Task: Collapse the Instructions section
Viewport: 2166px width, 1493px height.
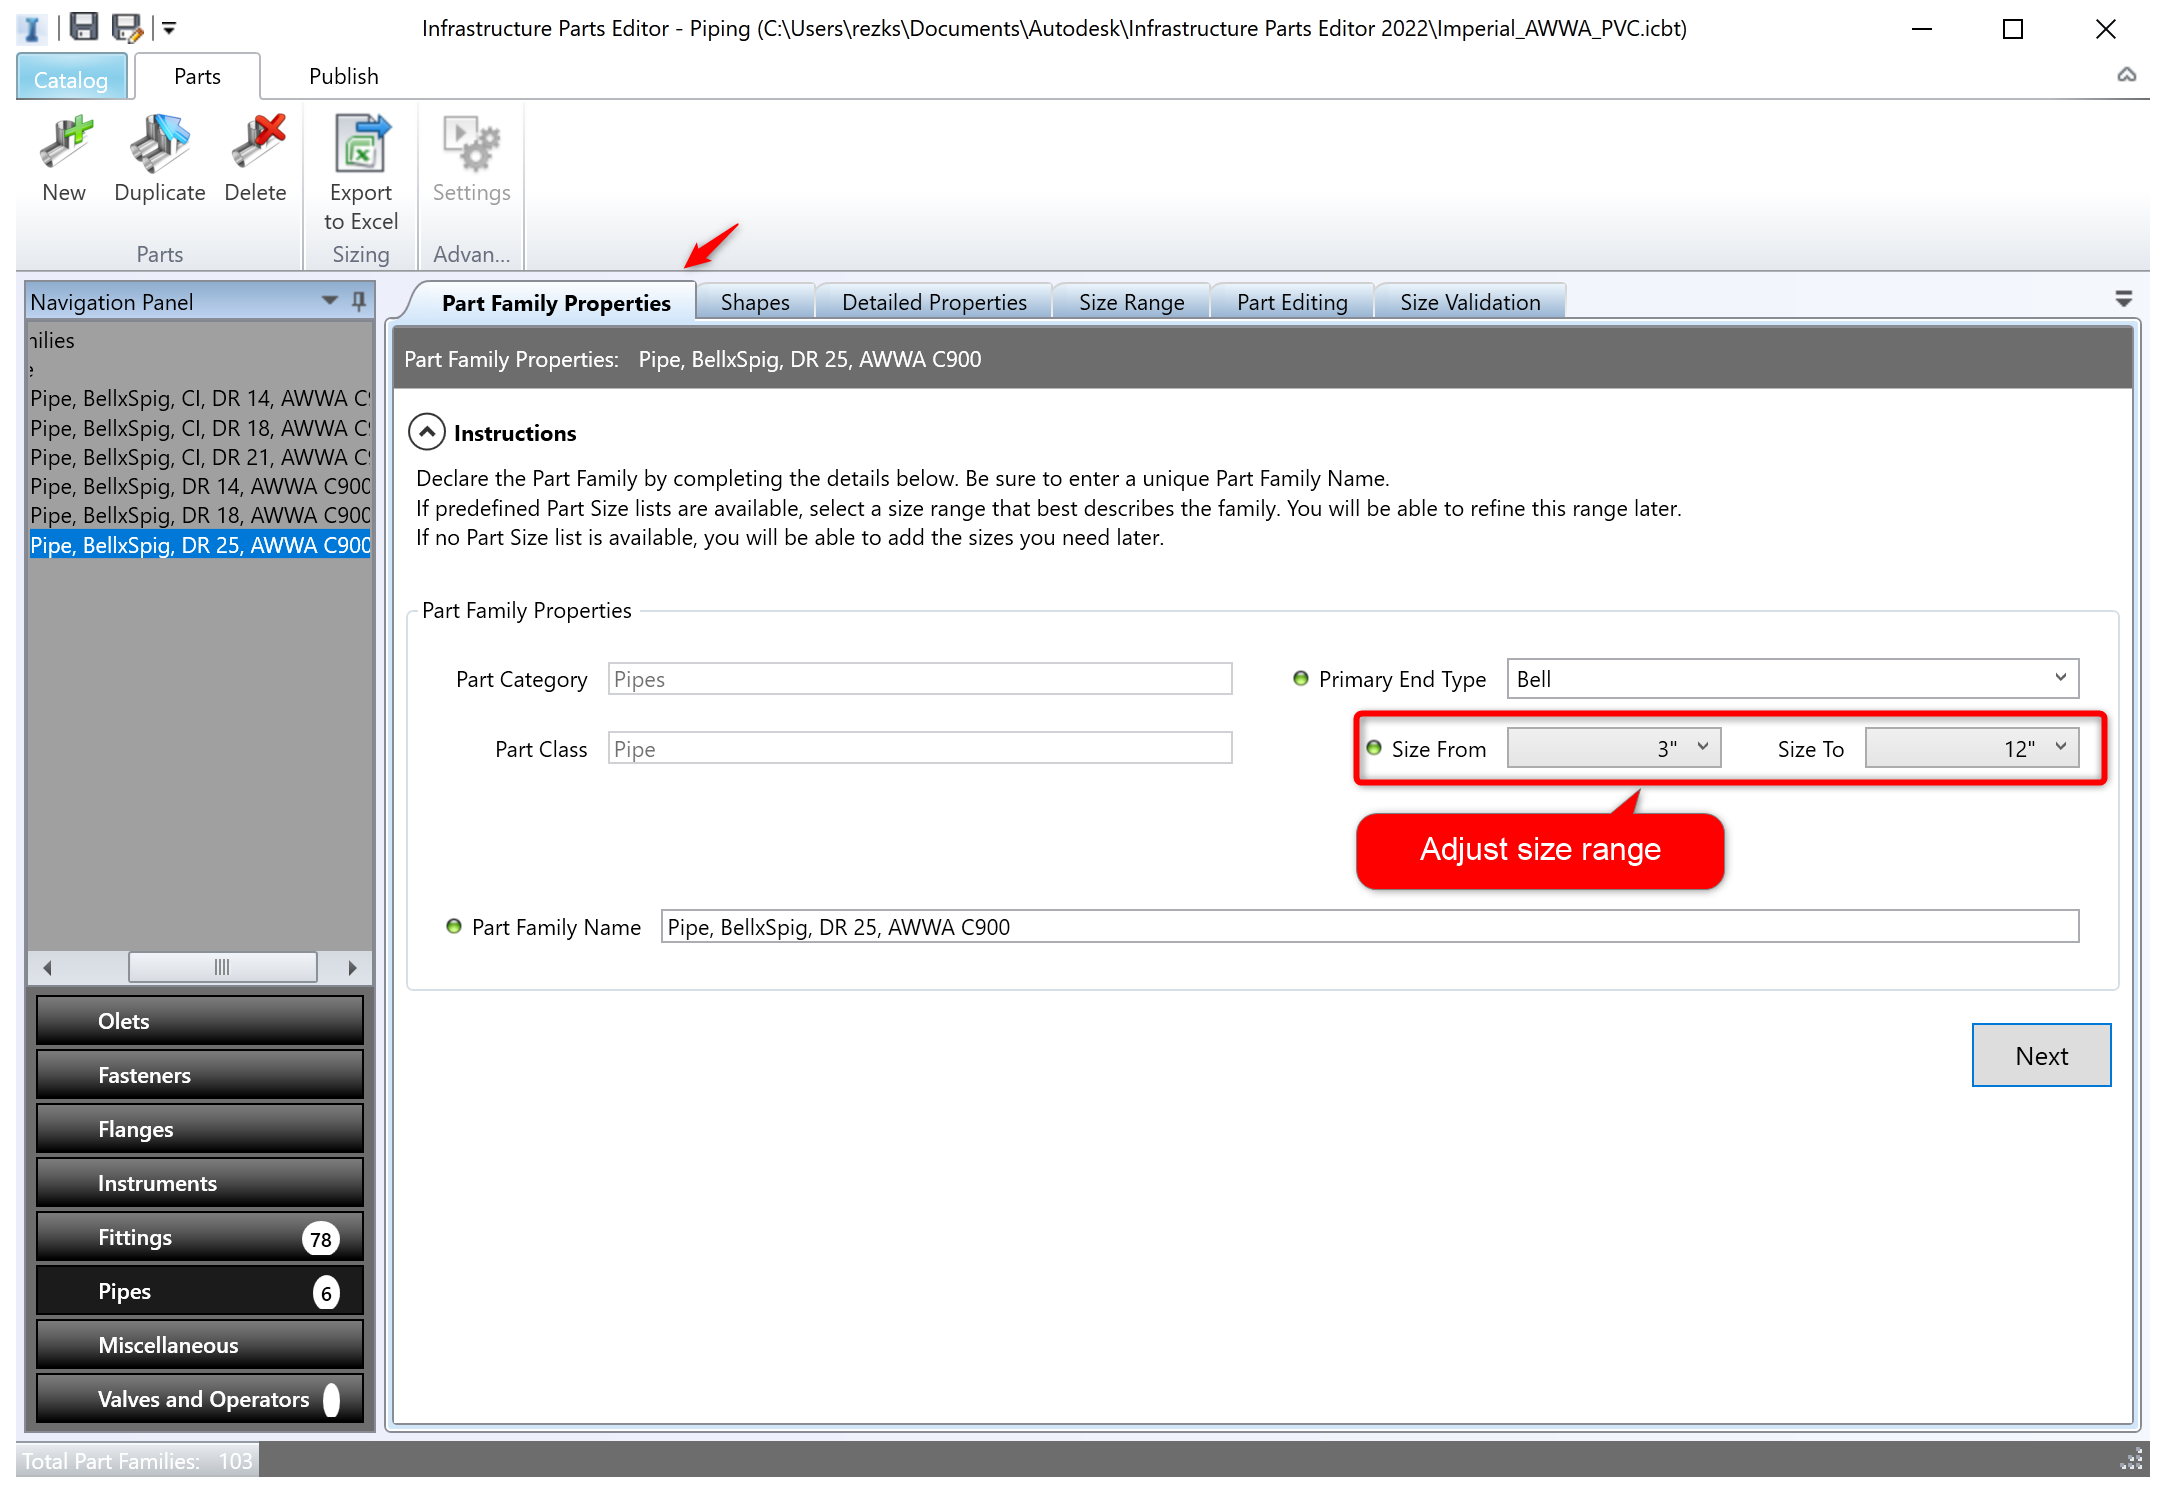Action: click(x=427, y=433)
